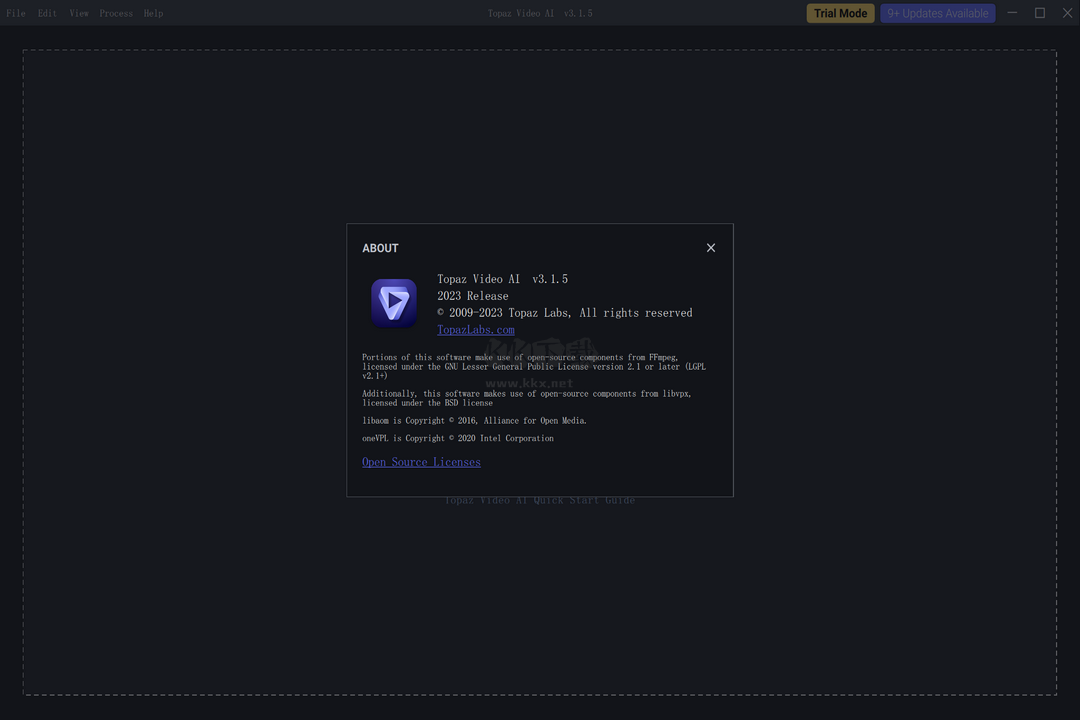Open the Open Source Licenses link
1080x720 pixels.
pyautogui.click(x=422, y=462)
